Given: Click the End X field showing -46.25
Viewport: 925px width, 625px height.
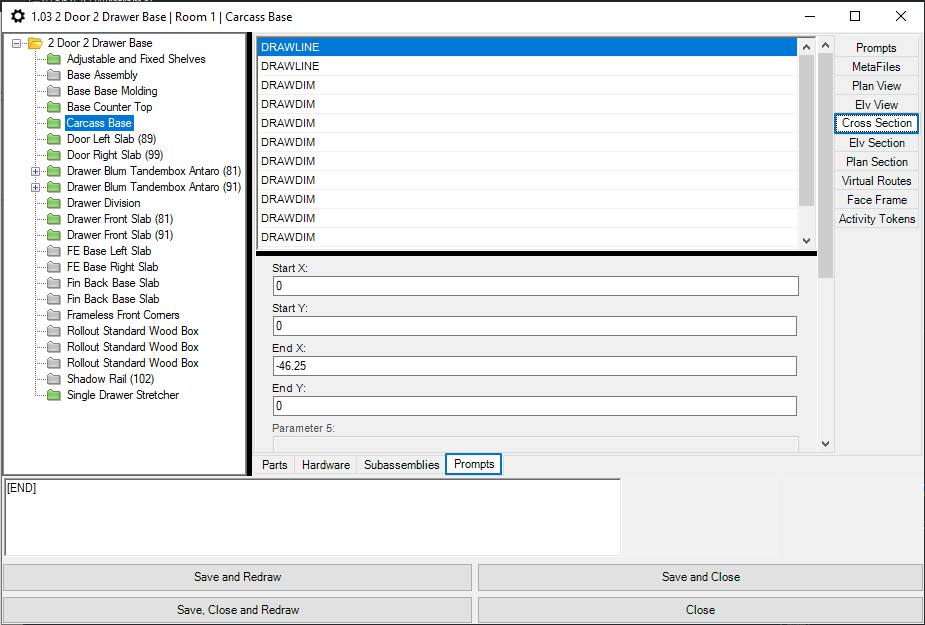Looking at the screenshot, I should pos(534,366).
